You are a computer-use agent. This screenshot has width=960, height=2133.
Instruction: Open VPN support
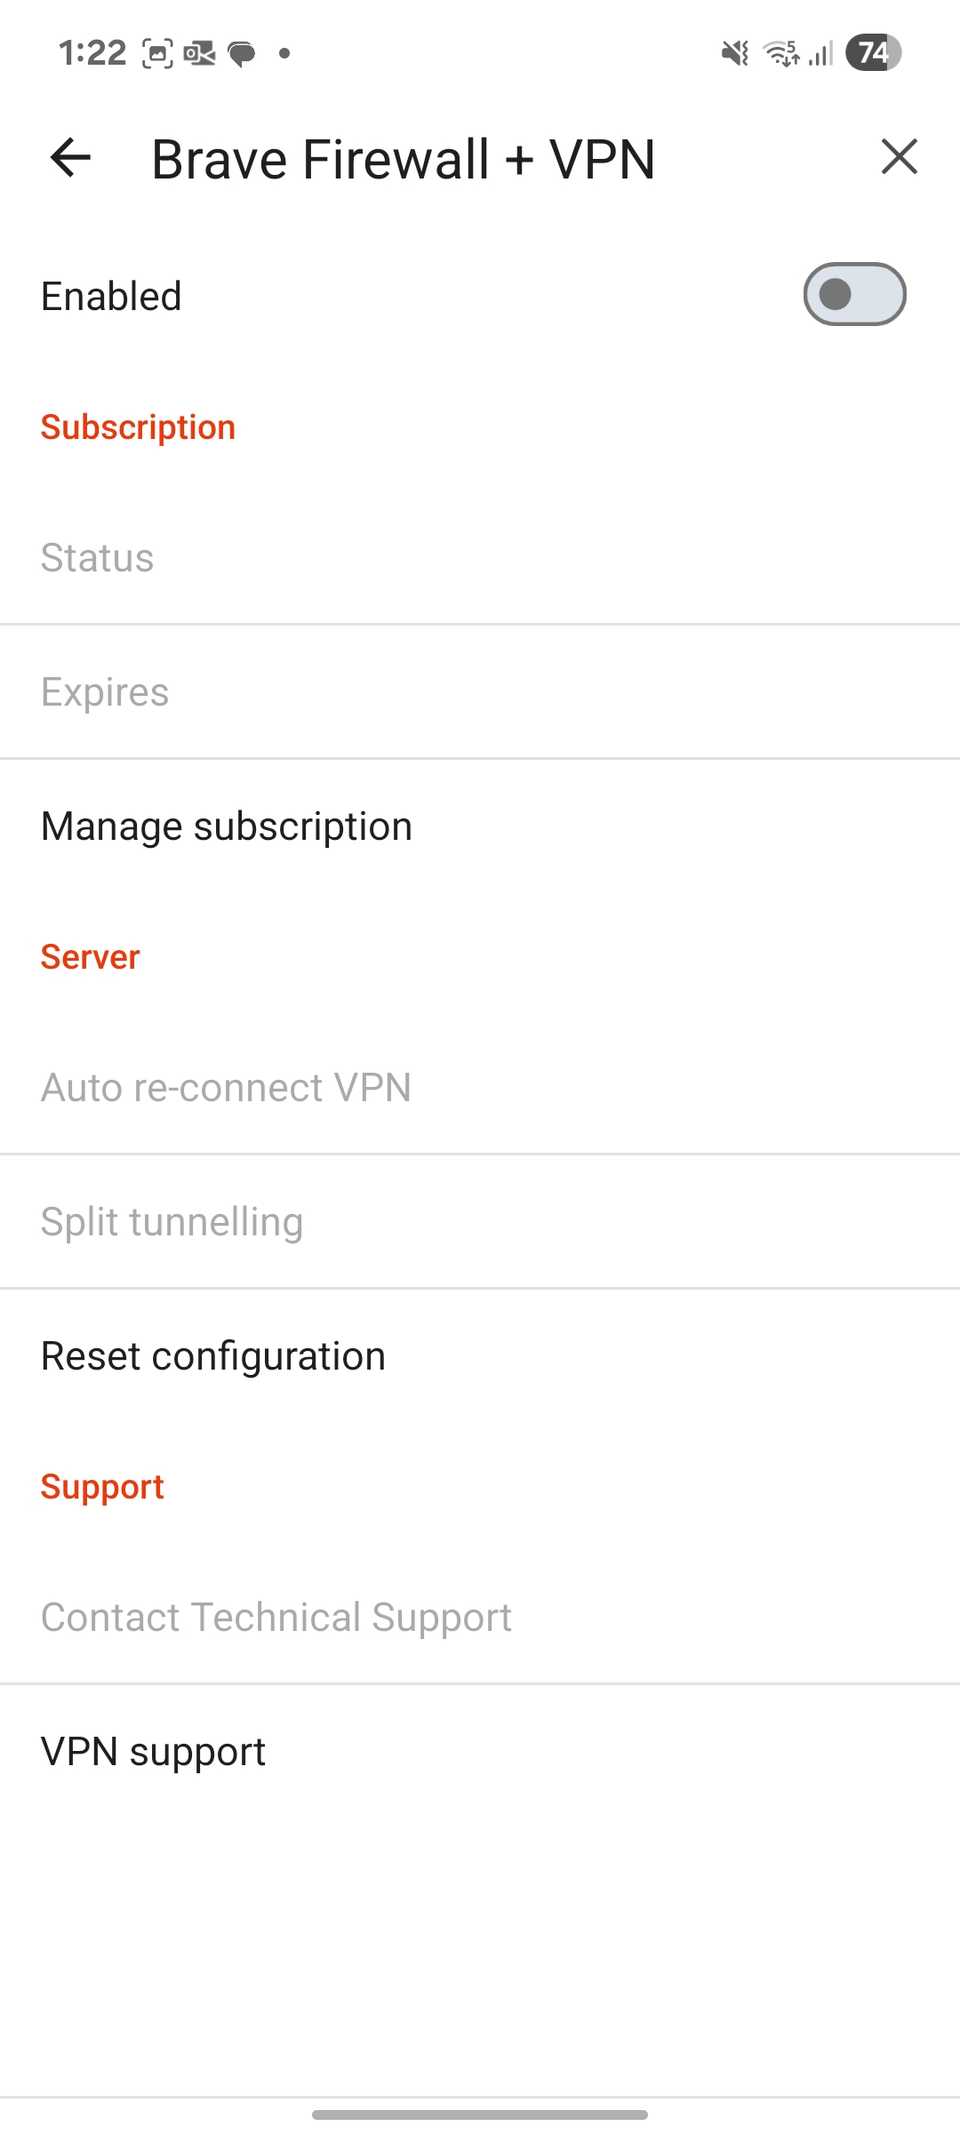tap(153, 1750)
